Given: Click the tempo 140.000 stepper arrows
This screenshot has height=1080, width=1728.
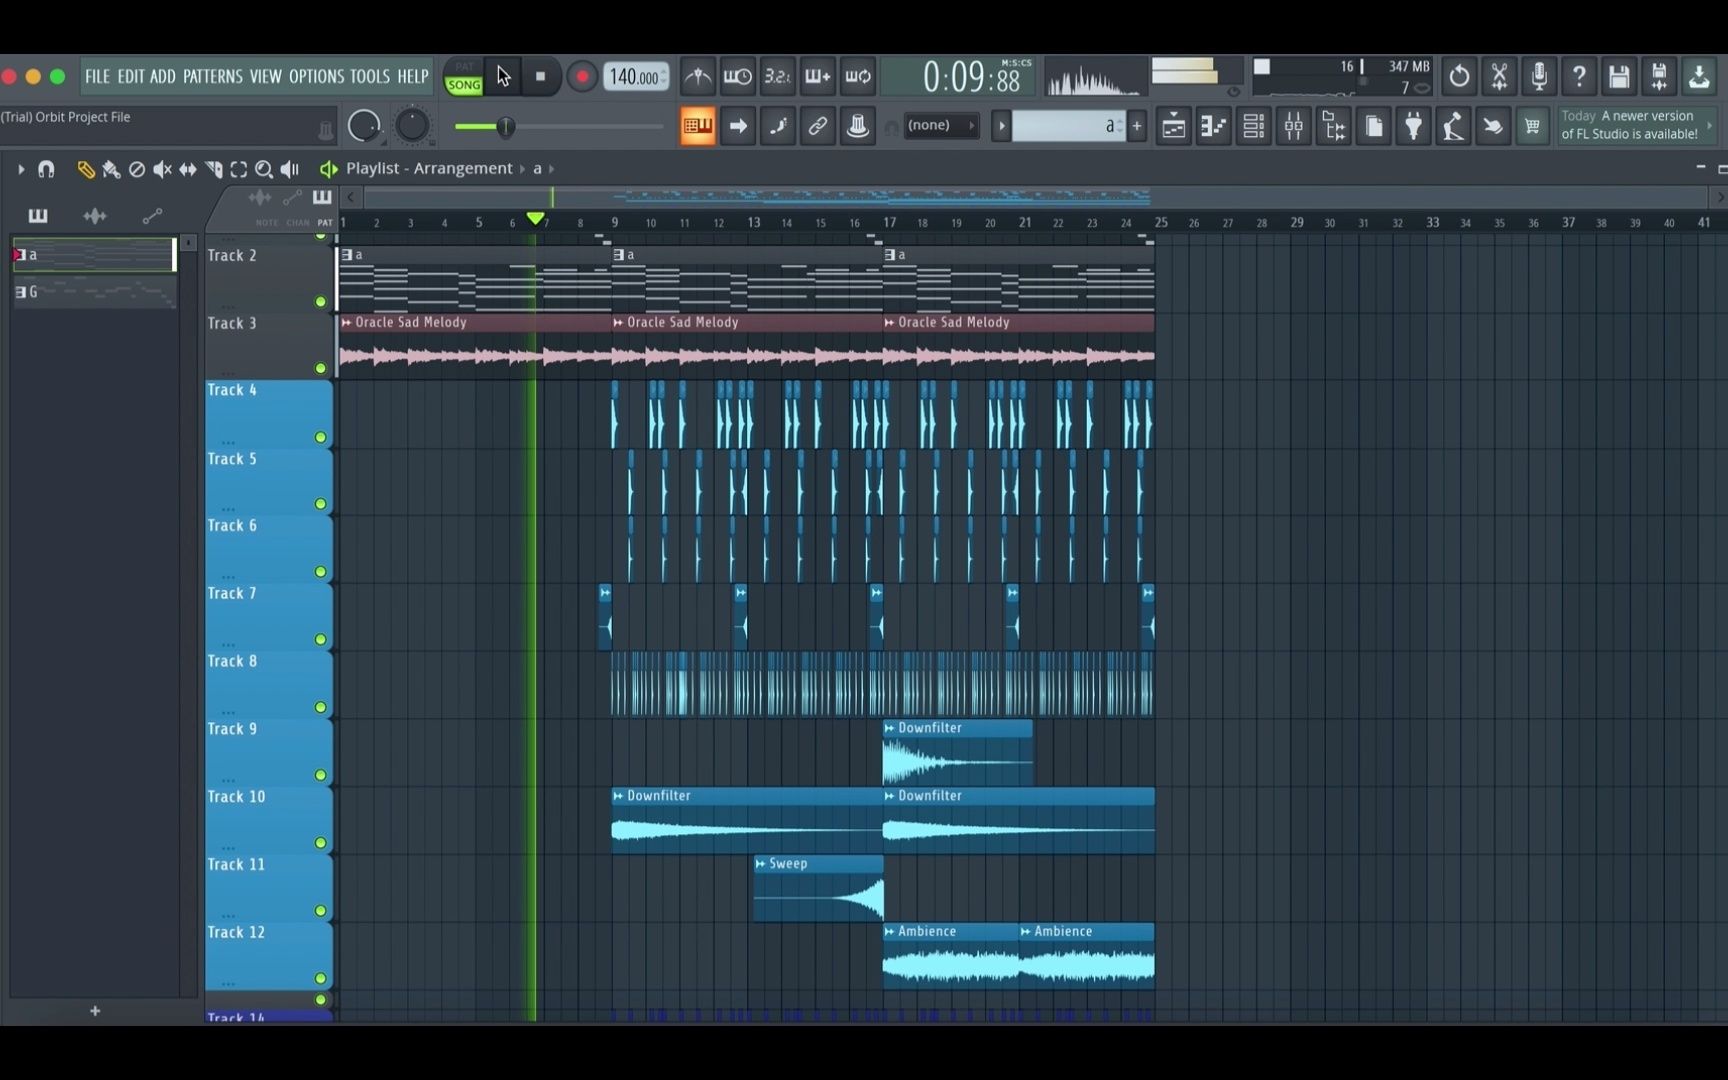Looking at the screenshot, I should pos(663,77).
